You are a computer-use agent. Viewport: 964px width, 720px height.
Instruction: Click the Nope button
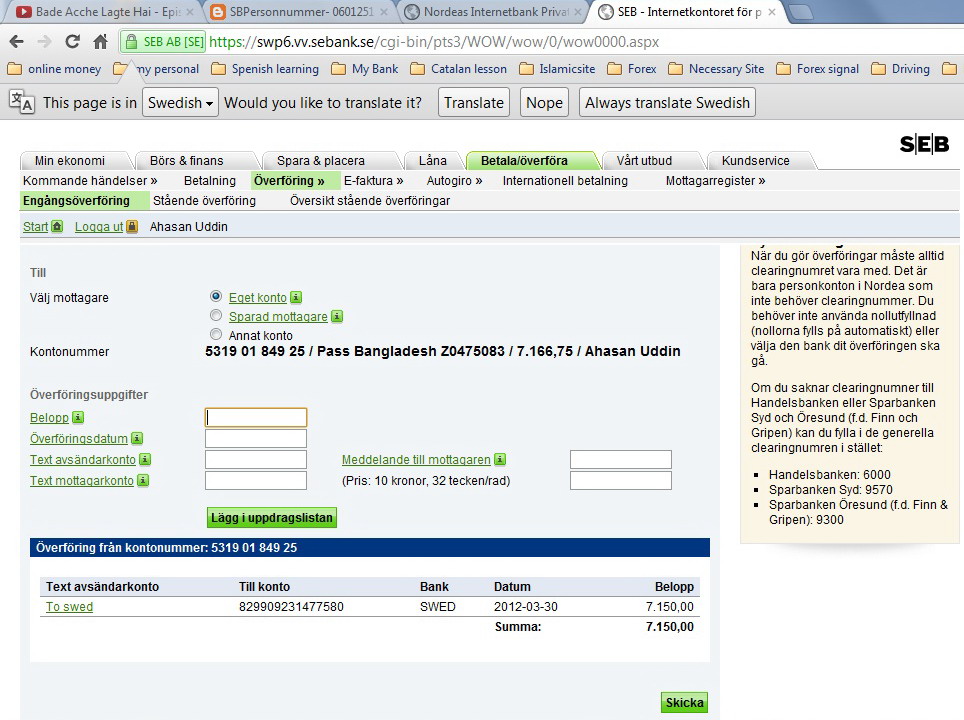[544, 102]
